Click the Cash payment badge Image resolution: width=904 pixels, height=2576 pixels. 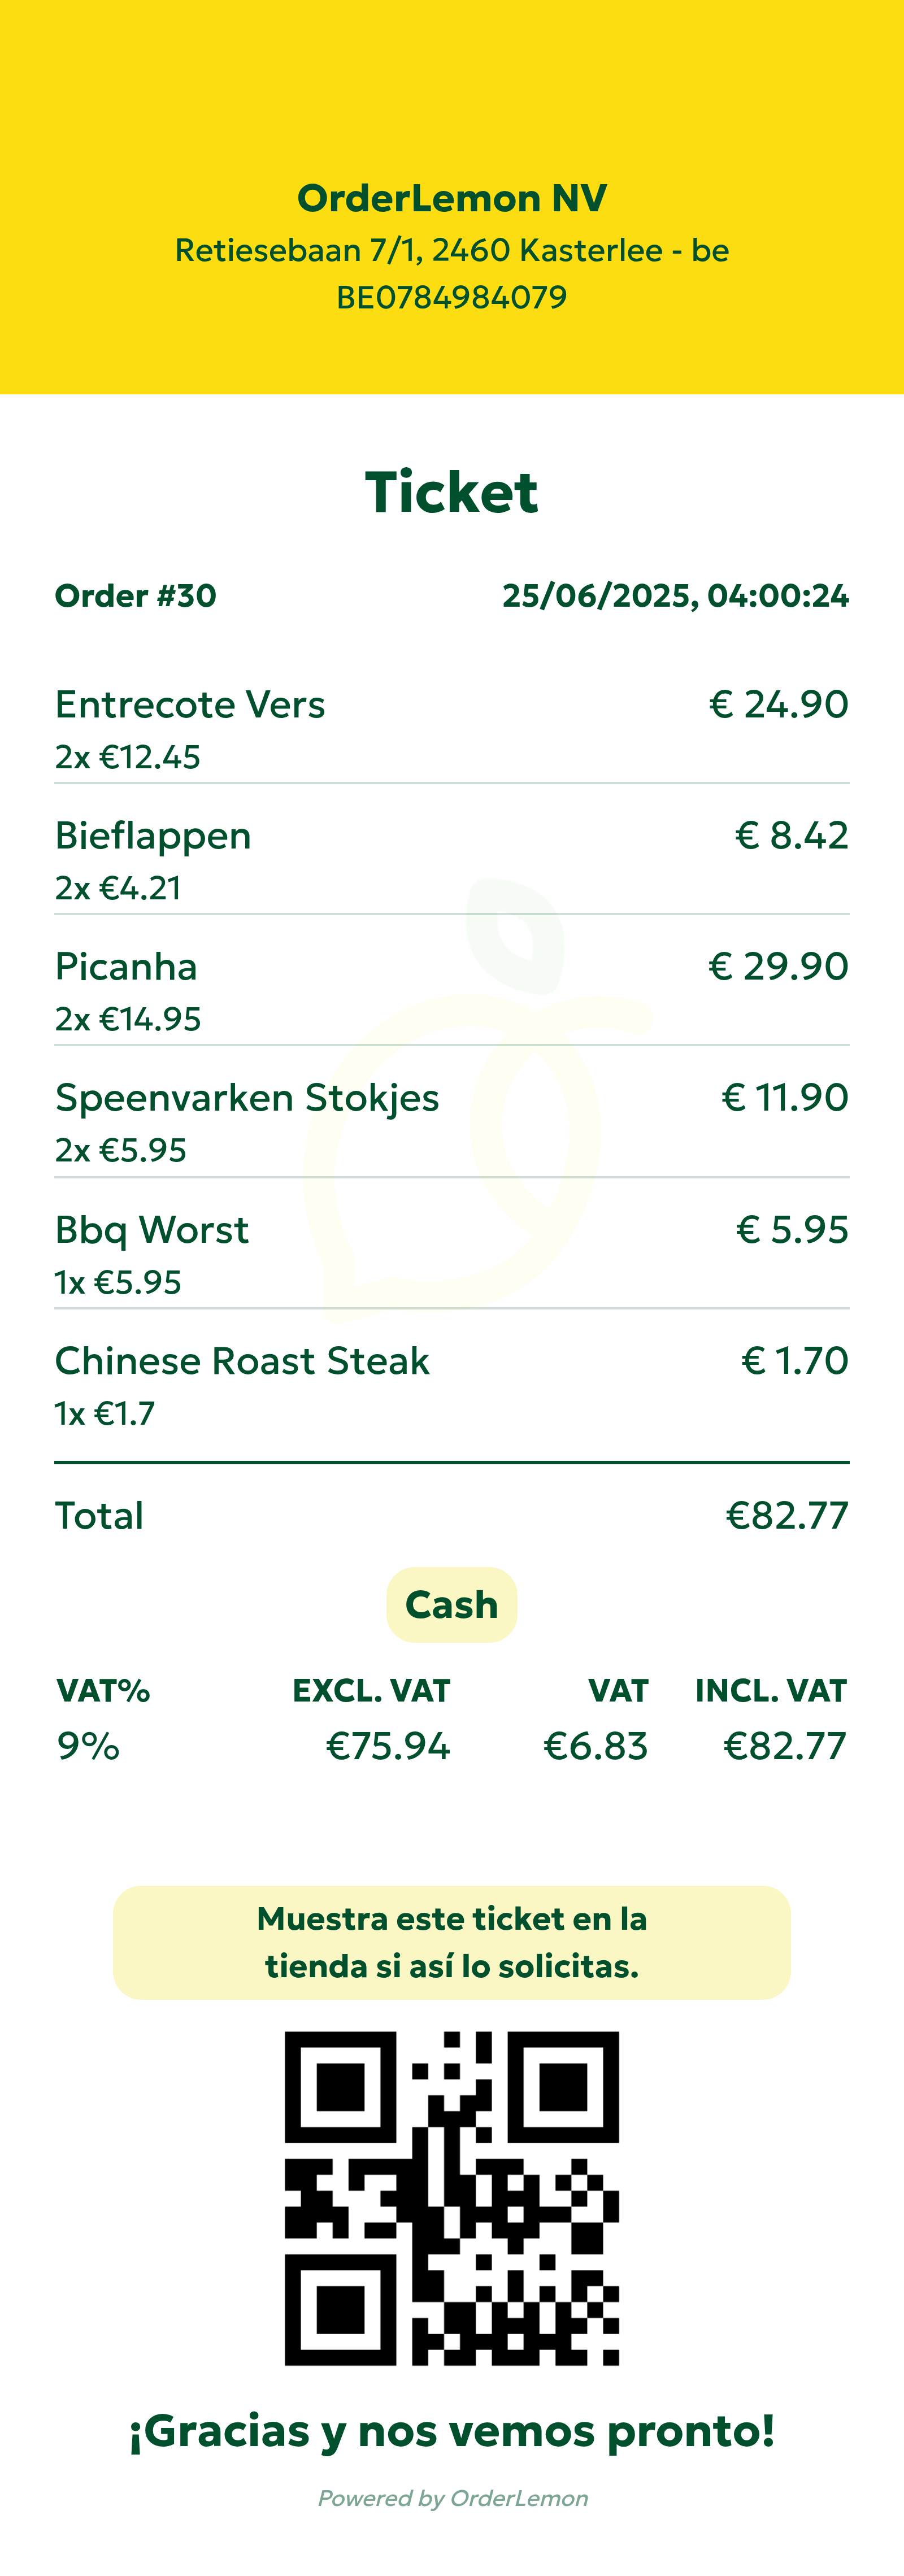click(x=451, y=1605)
